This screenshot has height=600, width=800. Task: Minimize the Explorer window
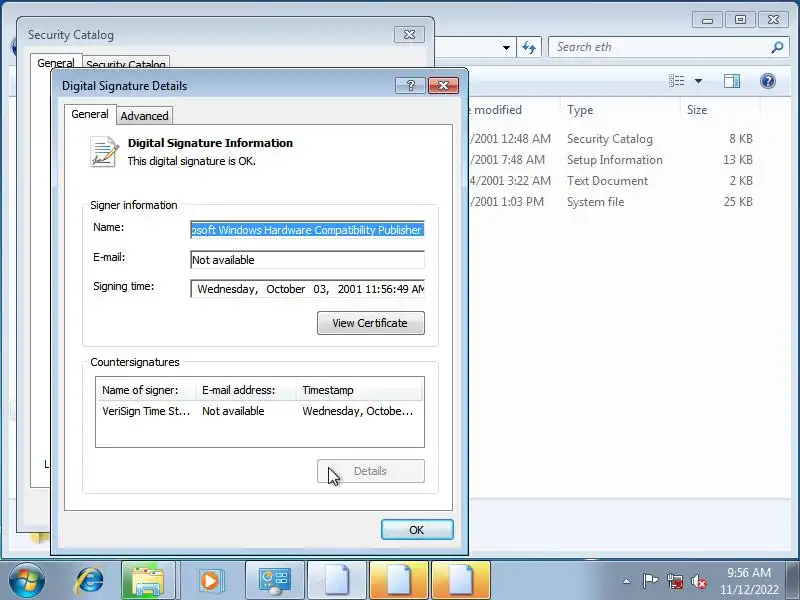pos(707,20)
